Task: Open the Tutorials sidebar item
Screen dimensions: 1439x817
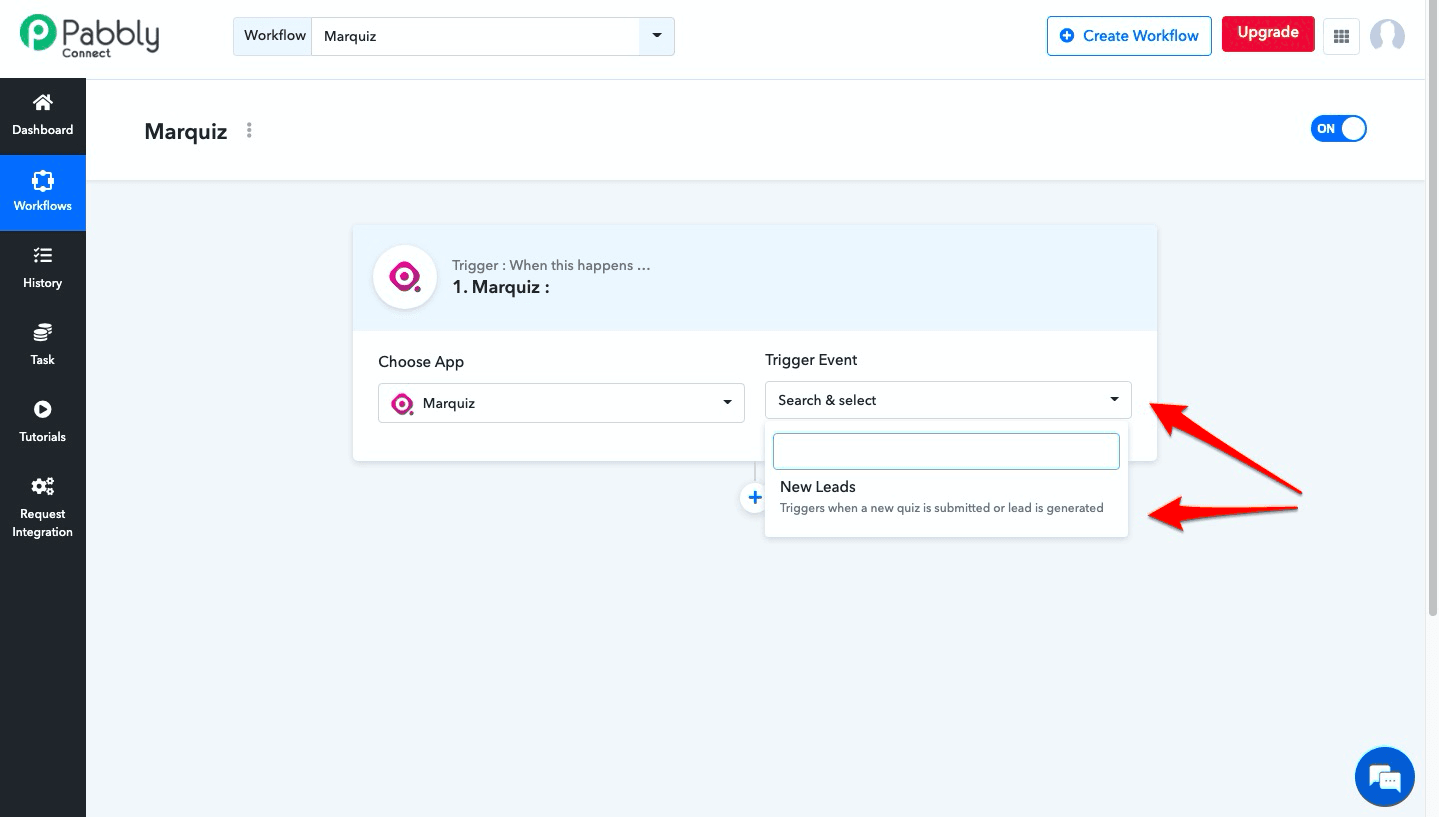Action: point(43,423)
